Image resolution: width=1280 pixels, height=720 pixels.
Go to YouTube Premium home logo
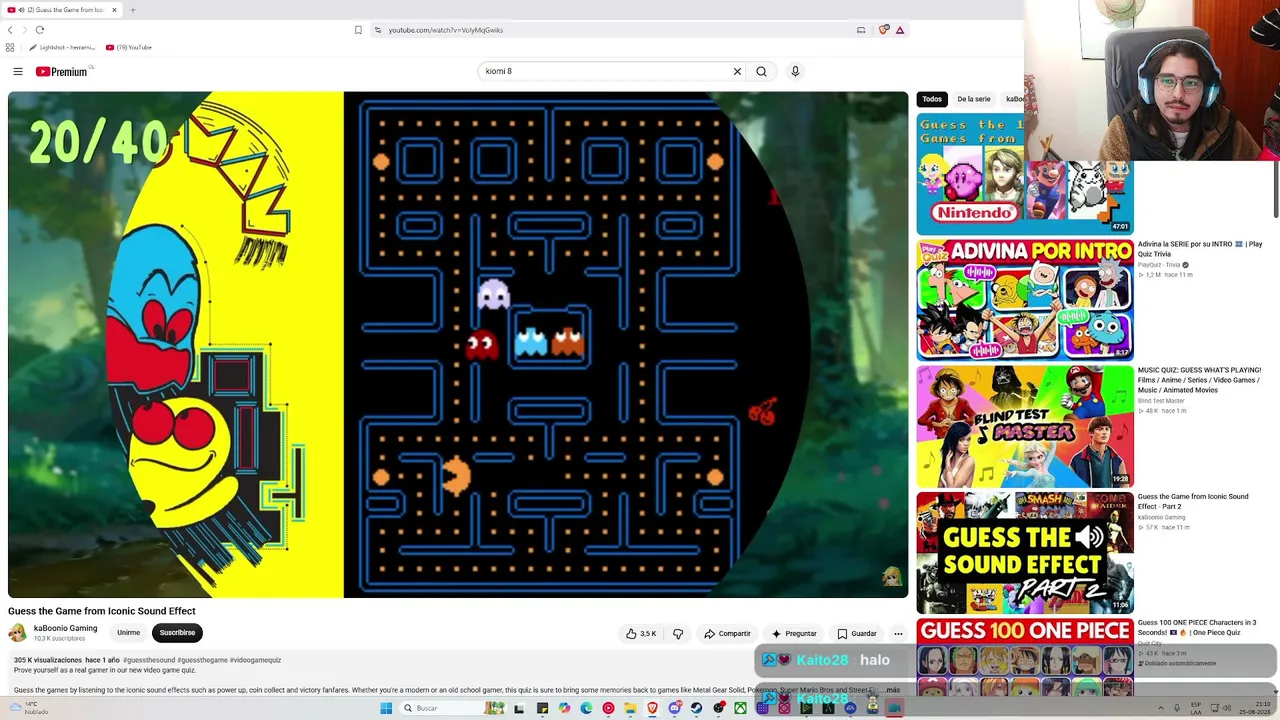(x=62, y=72)
